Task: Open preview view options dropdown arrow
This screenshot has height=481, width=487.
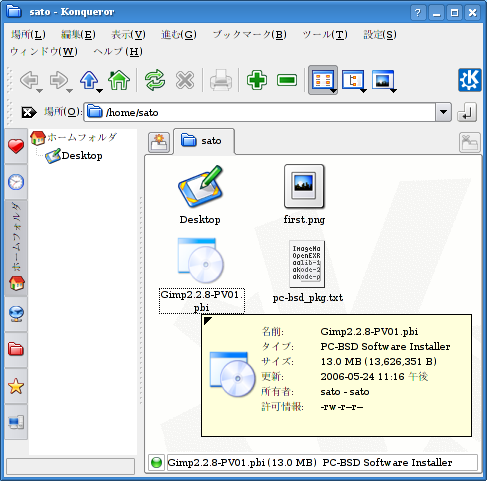Action: [394, 91]
